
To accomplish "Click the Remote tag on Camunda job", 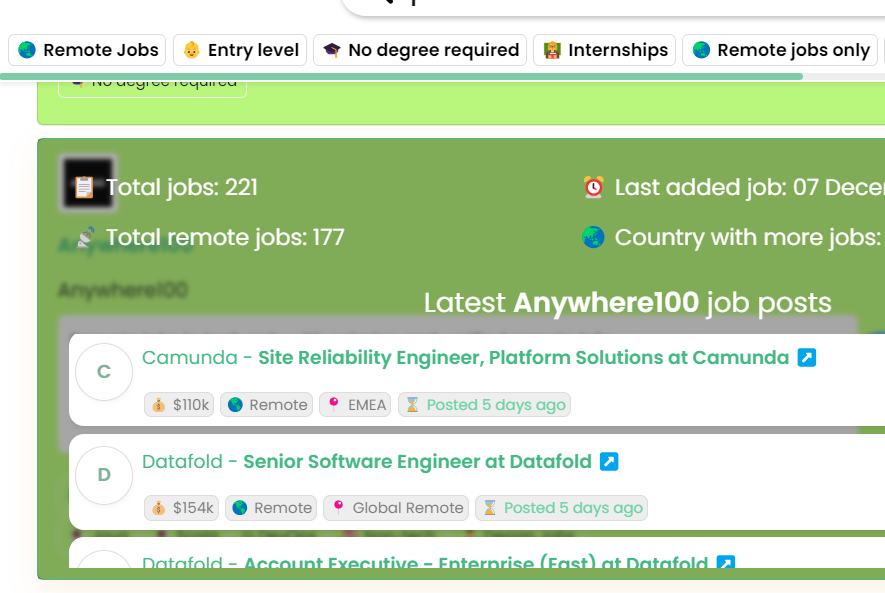I will coord(266,405).
